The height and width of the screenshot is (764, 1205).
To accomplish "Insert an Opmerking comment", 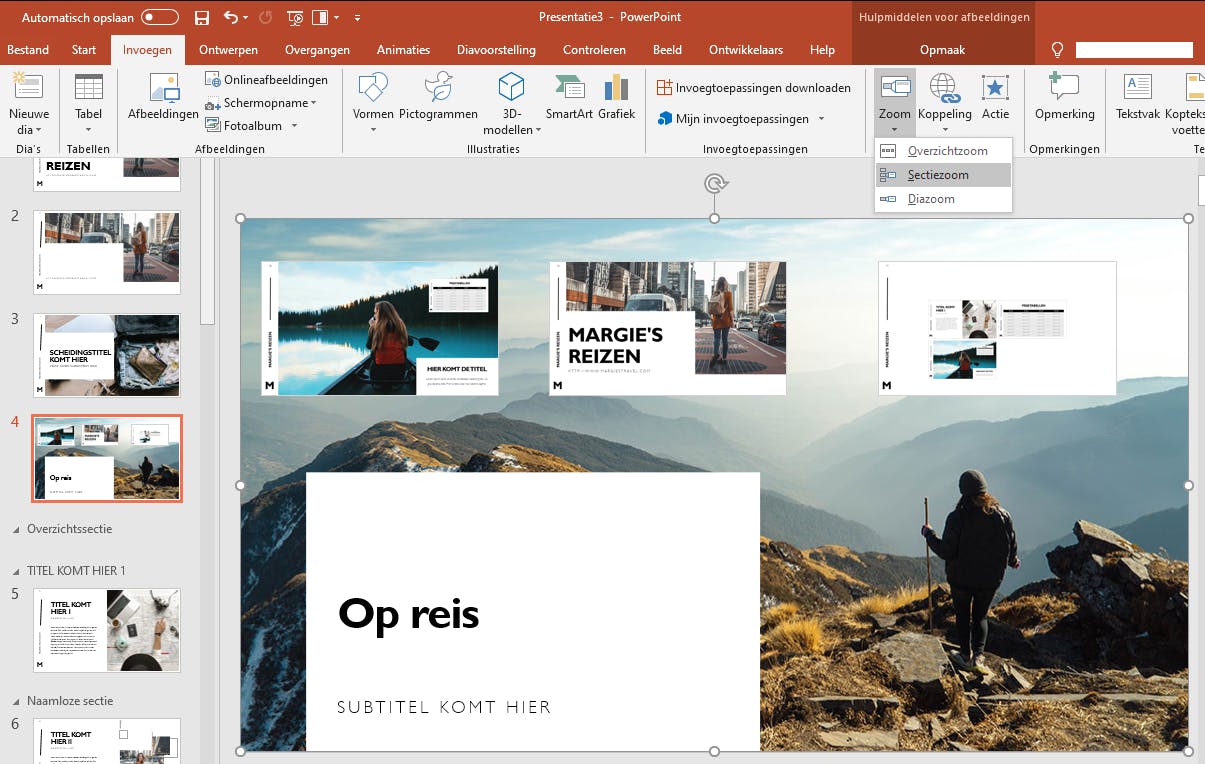I will coord(1065,97).
